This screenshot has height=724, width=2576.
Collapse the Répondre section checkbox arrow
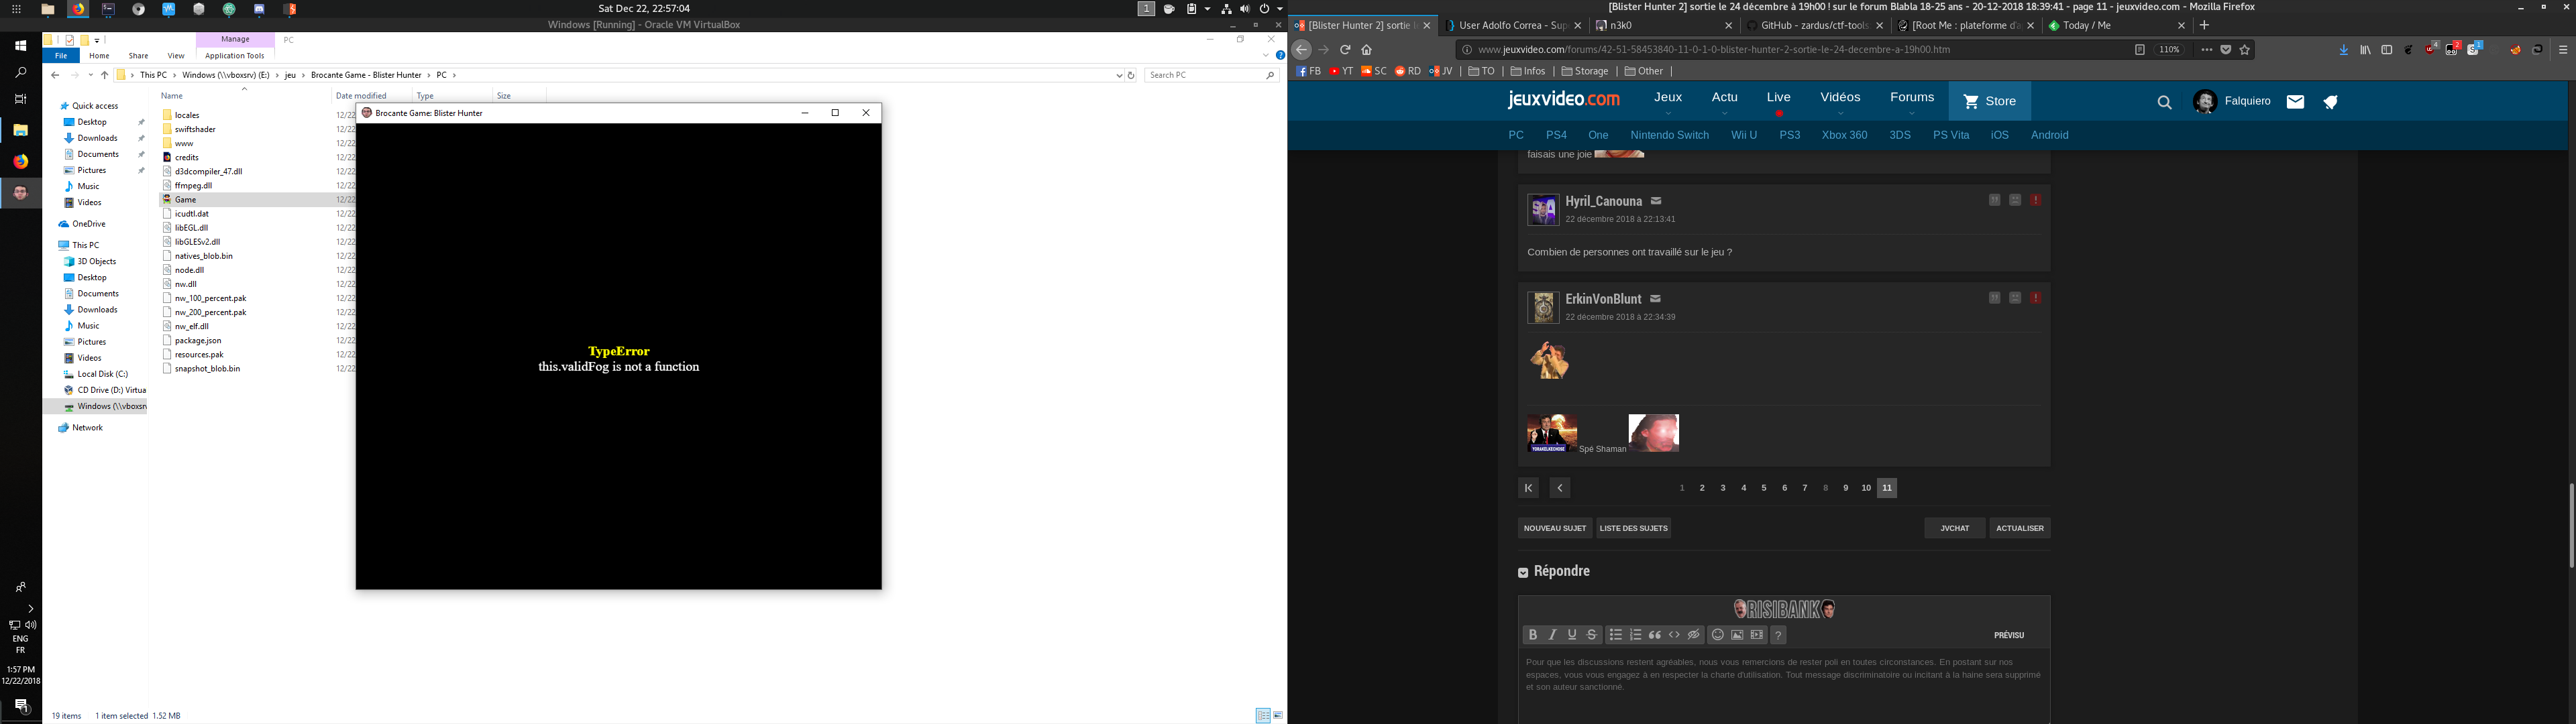[1523, 573]
